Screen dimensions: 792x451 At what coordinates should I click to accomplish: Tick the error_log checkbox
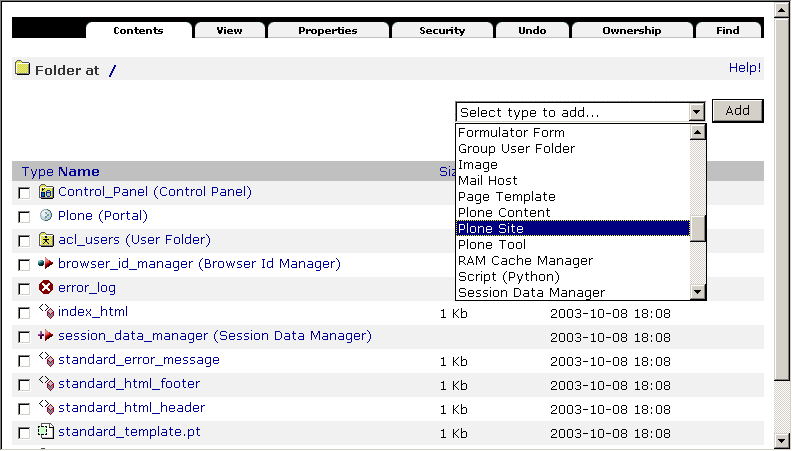click(x=24, y=289)
